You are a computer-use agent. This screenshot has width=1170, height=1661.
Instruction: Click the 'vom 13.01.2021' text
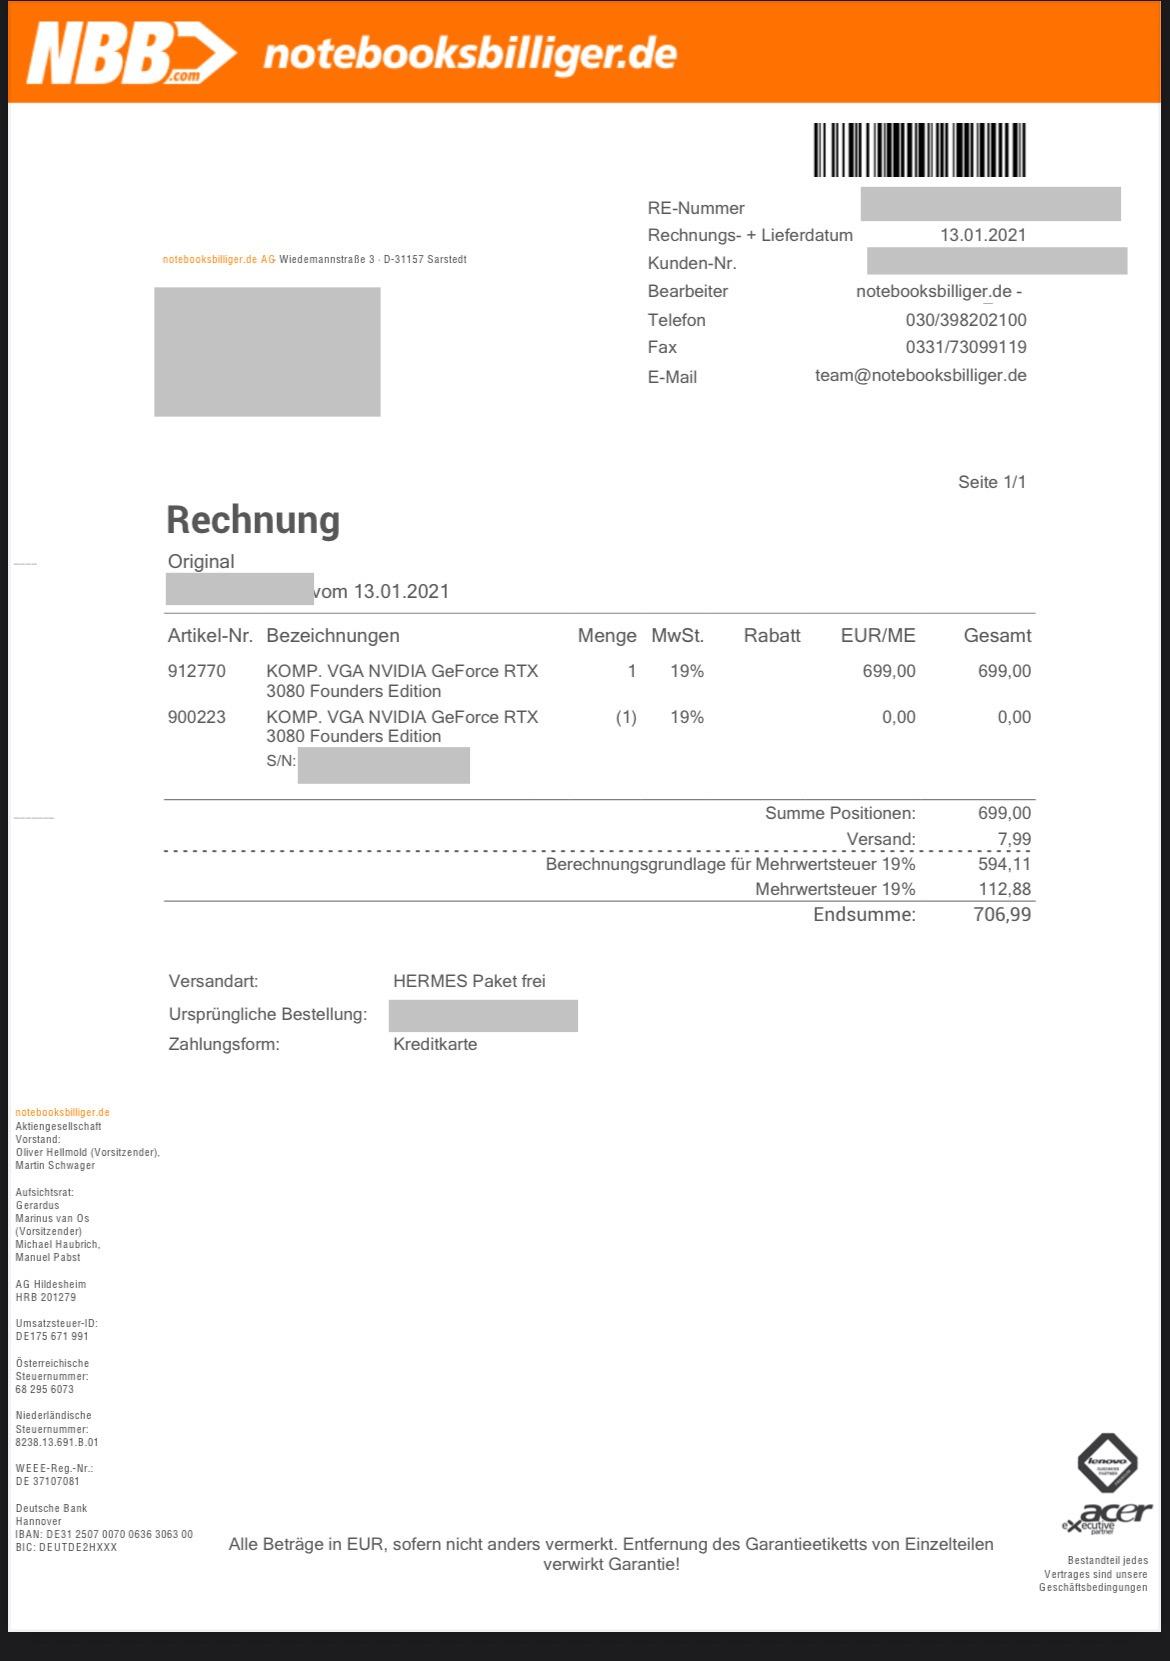[382, 591]
